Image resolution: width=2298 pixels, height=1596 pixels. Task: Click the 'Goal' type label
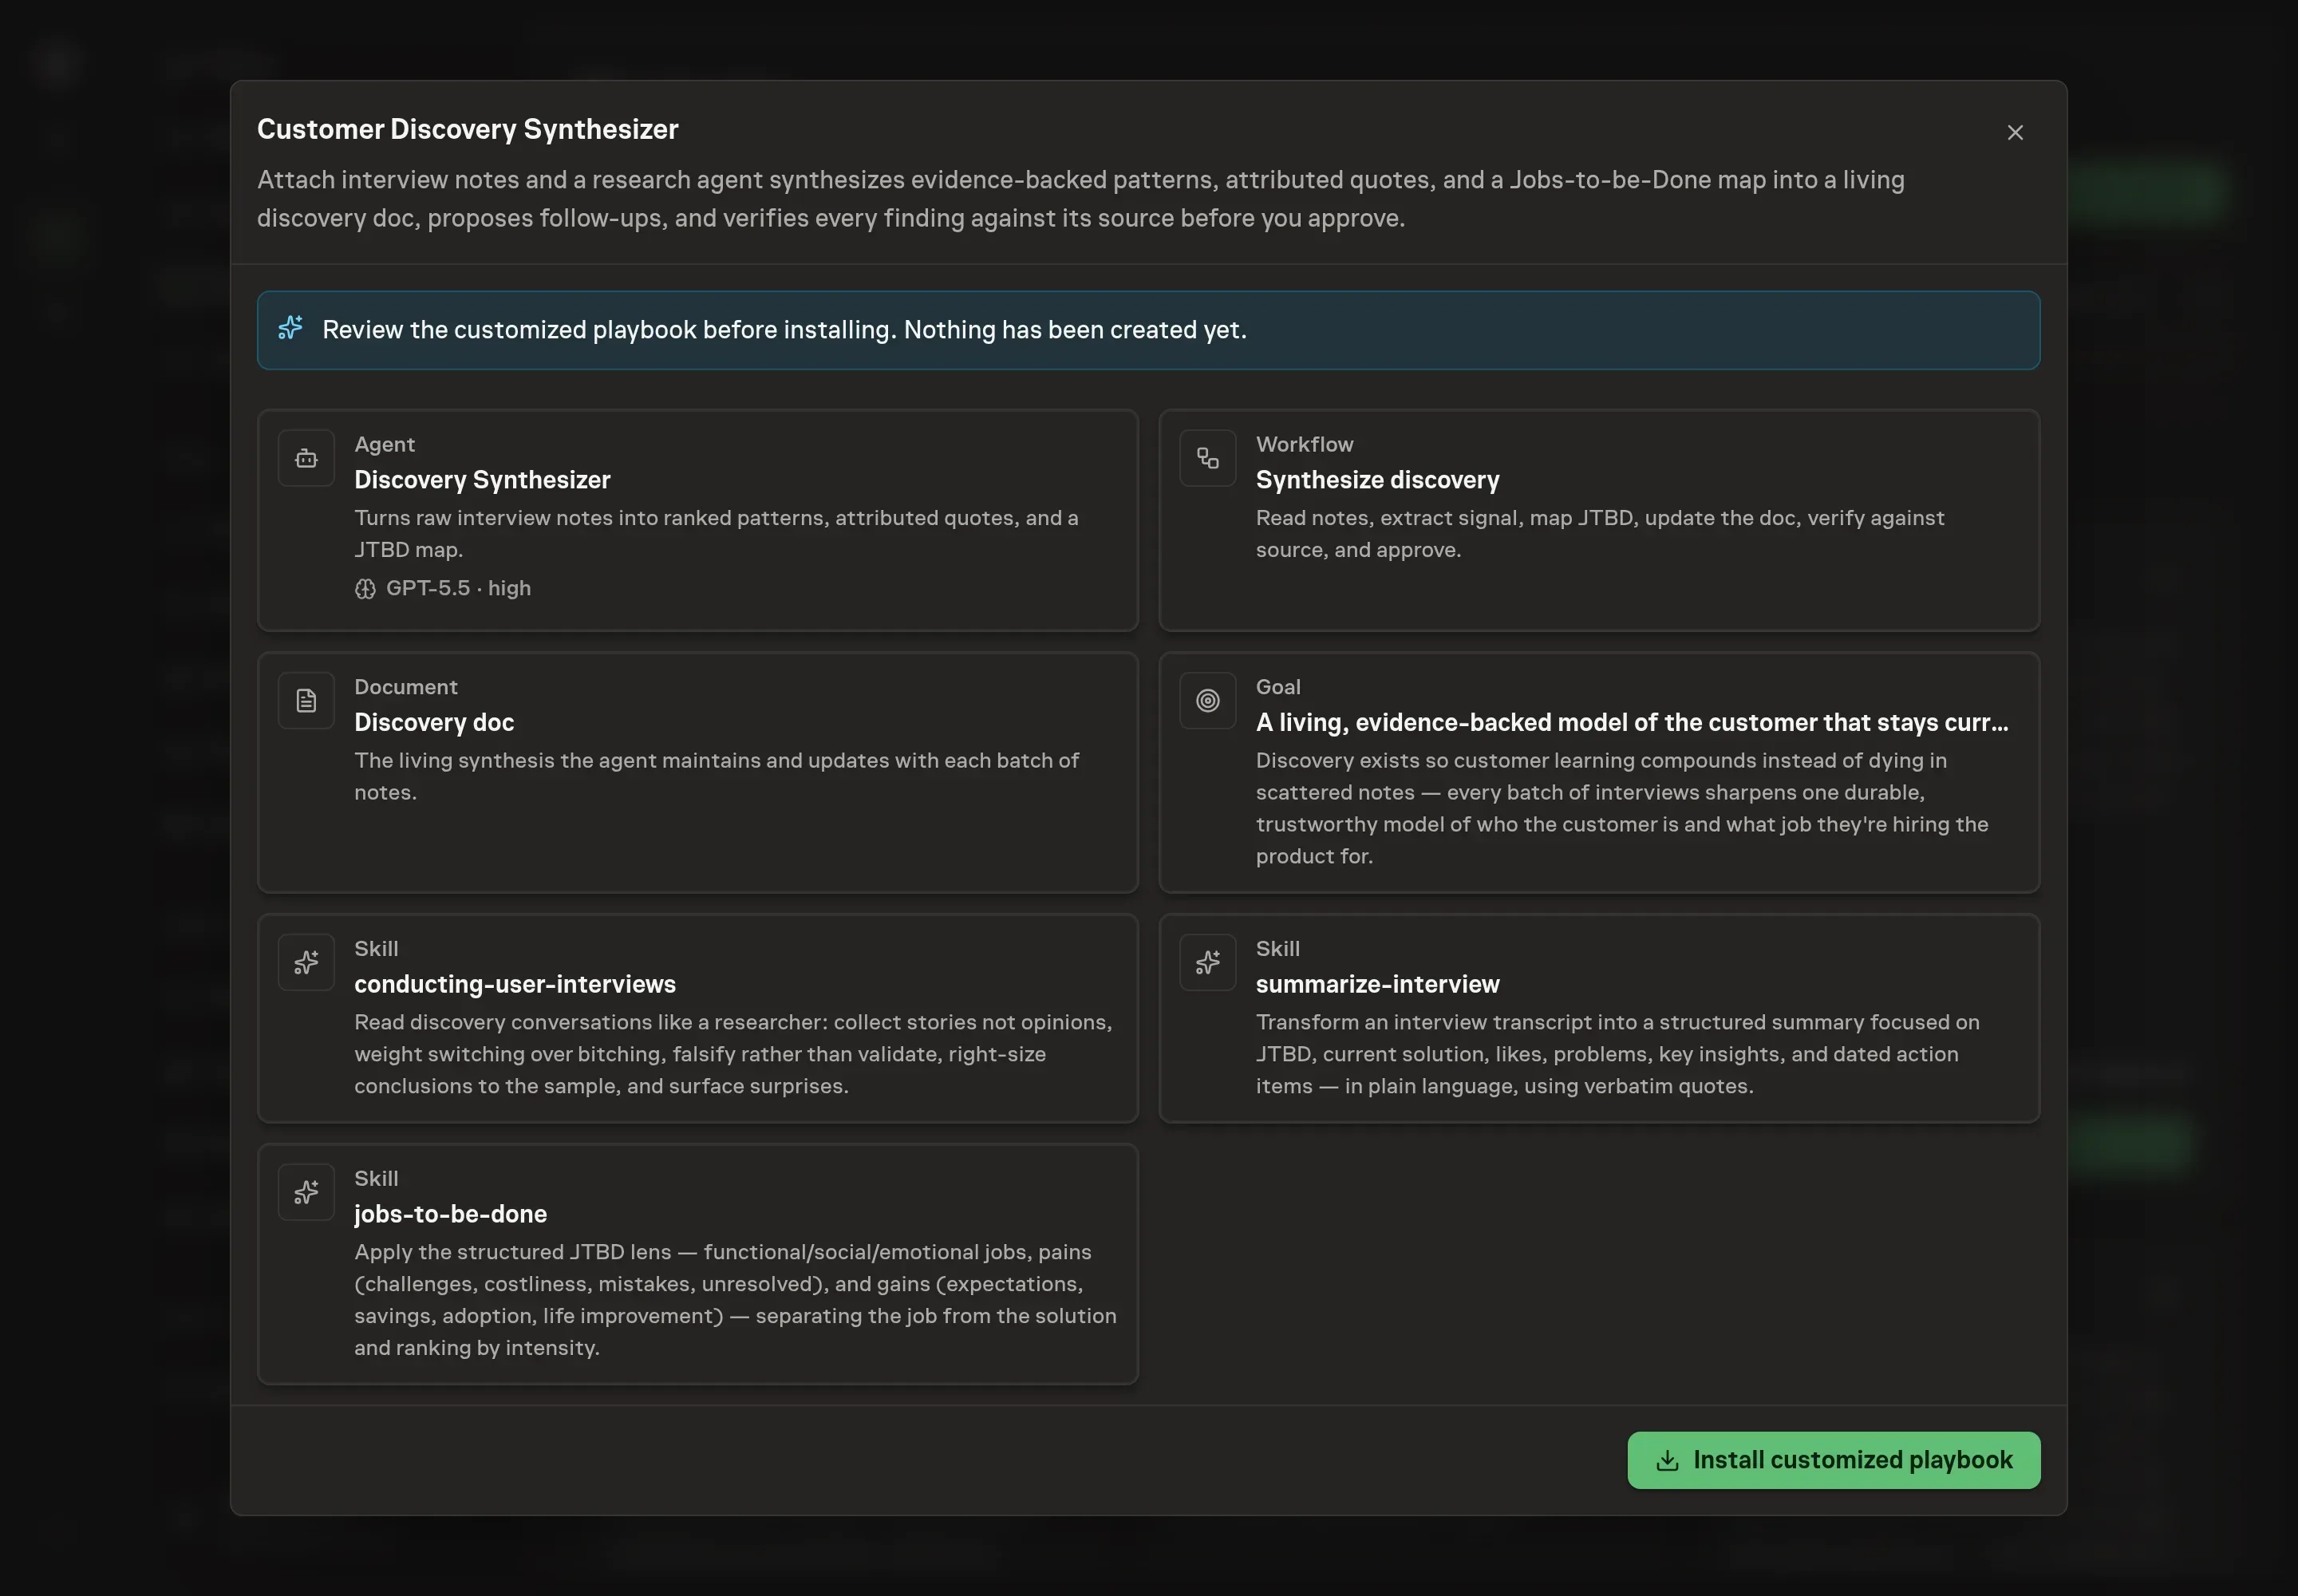tap(1278, 687)
